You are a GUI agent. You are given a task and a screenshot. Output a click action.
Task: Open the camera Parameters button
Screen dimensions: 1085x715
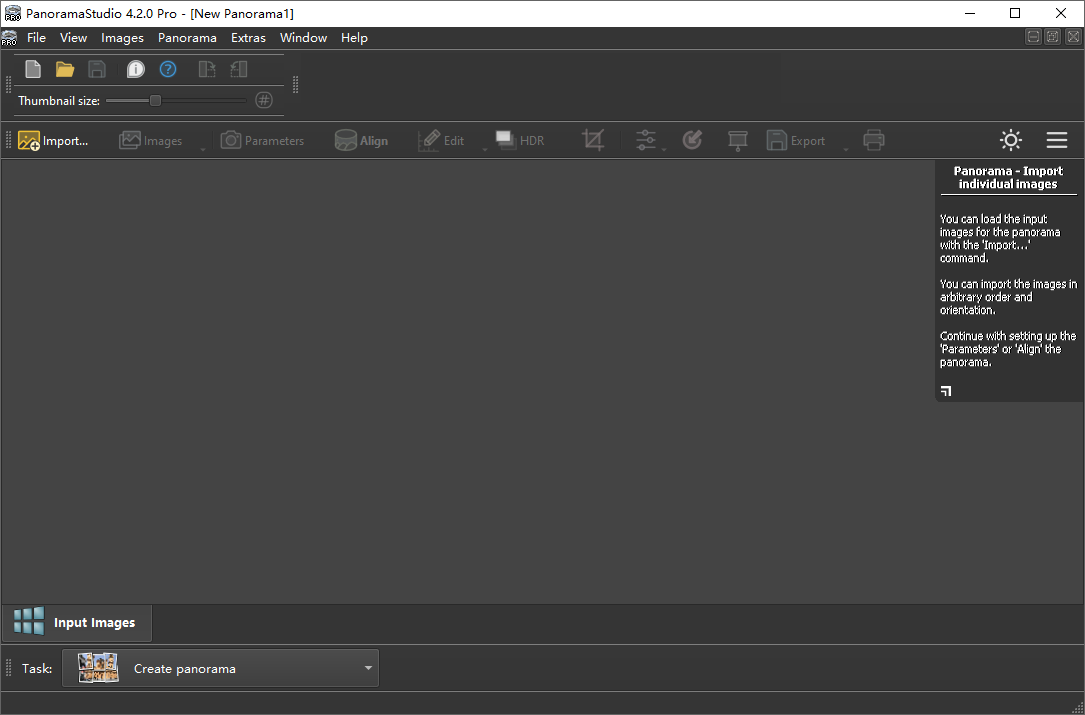[262, 141]
